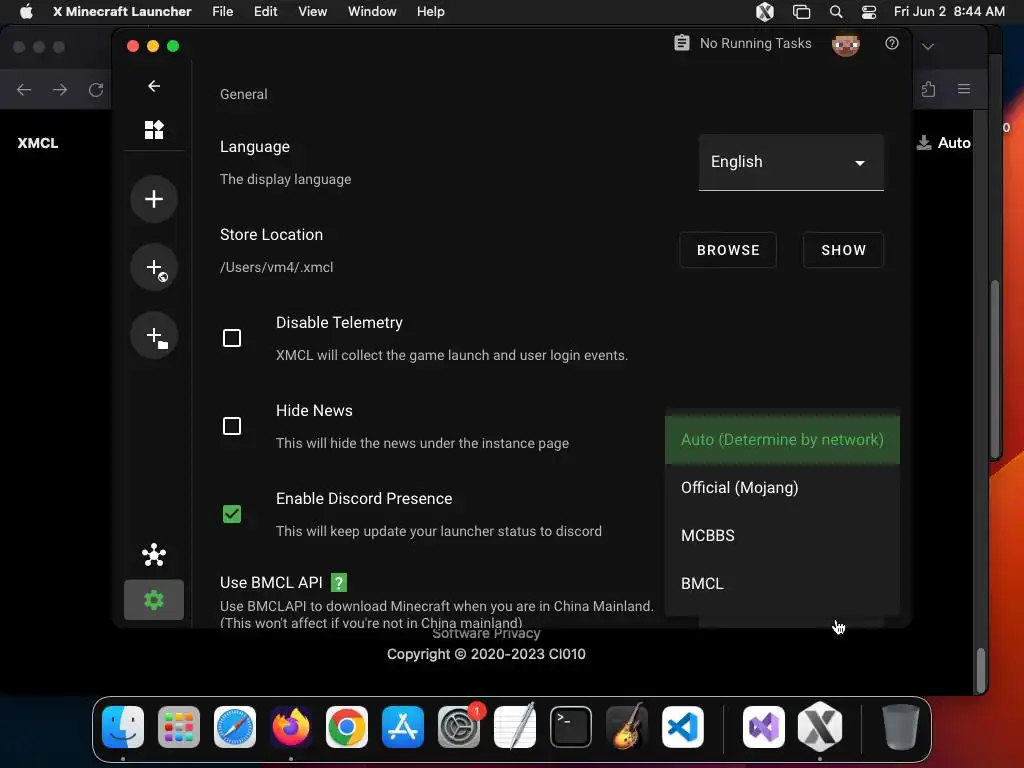Open Google Chrome from the dock
Image resolution: width=1024 pixels, height=768 pixels.
(x=347, y=727)
